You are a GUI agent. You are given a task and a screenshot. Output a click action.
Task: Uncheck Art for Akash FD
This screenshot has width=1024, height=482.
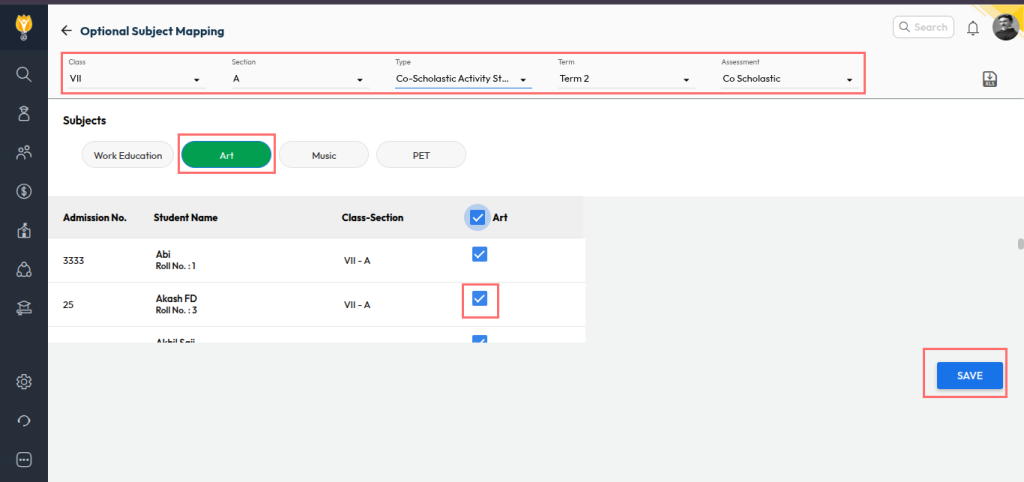[479, 298]
